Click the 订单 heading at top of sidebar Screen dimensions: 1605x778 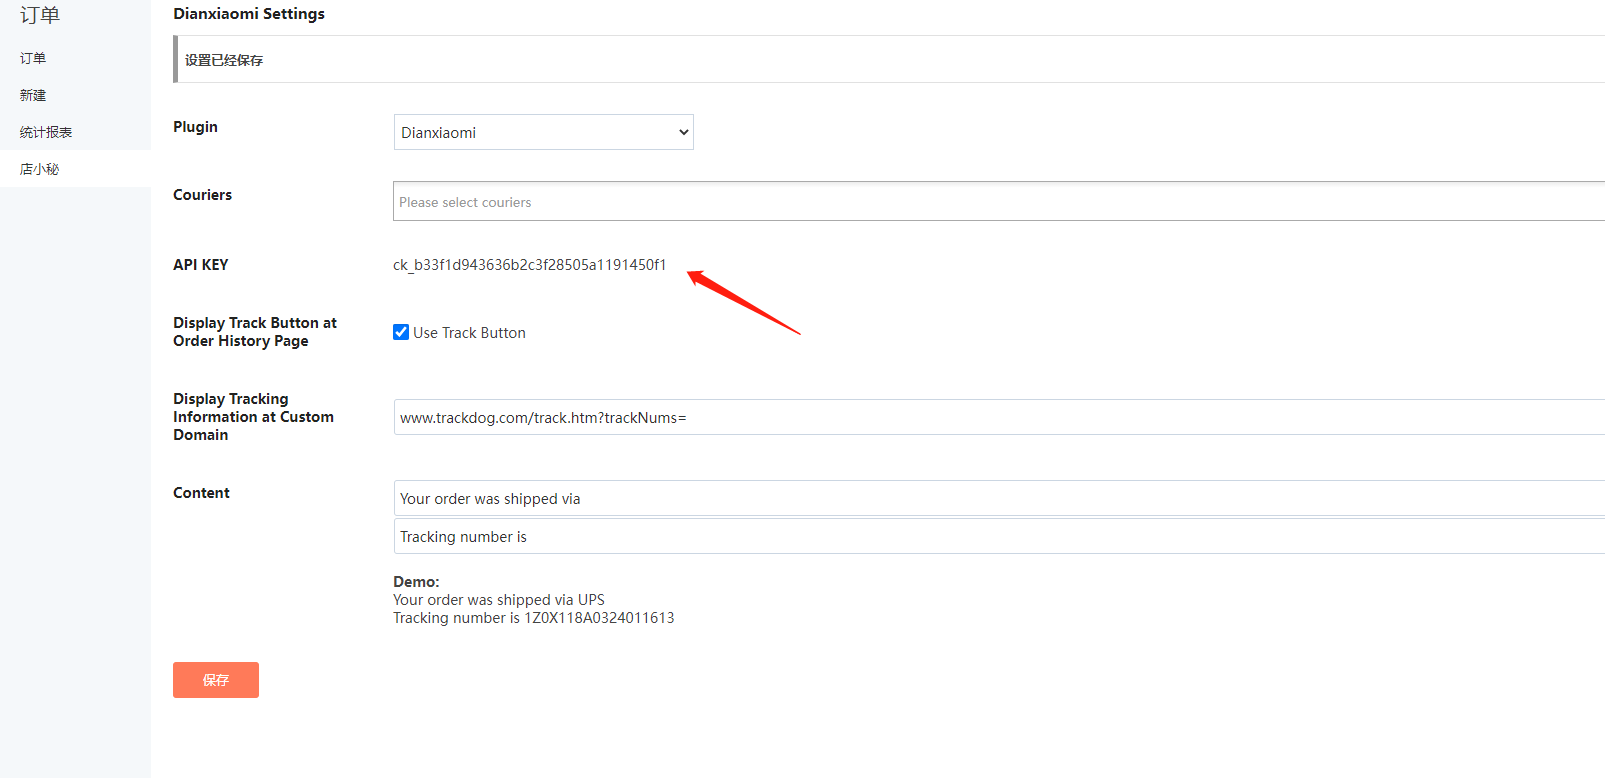40,15
